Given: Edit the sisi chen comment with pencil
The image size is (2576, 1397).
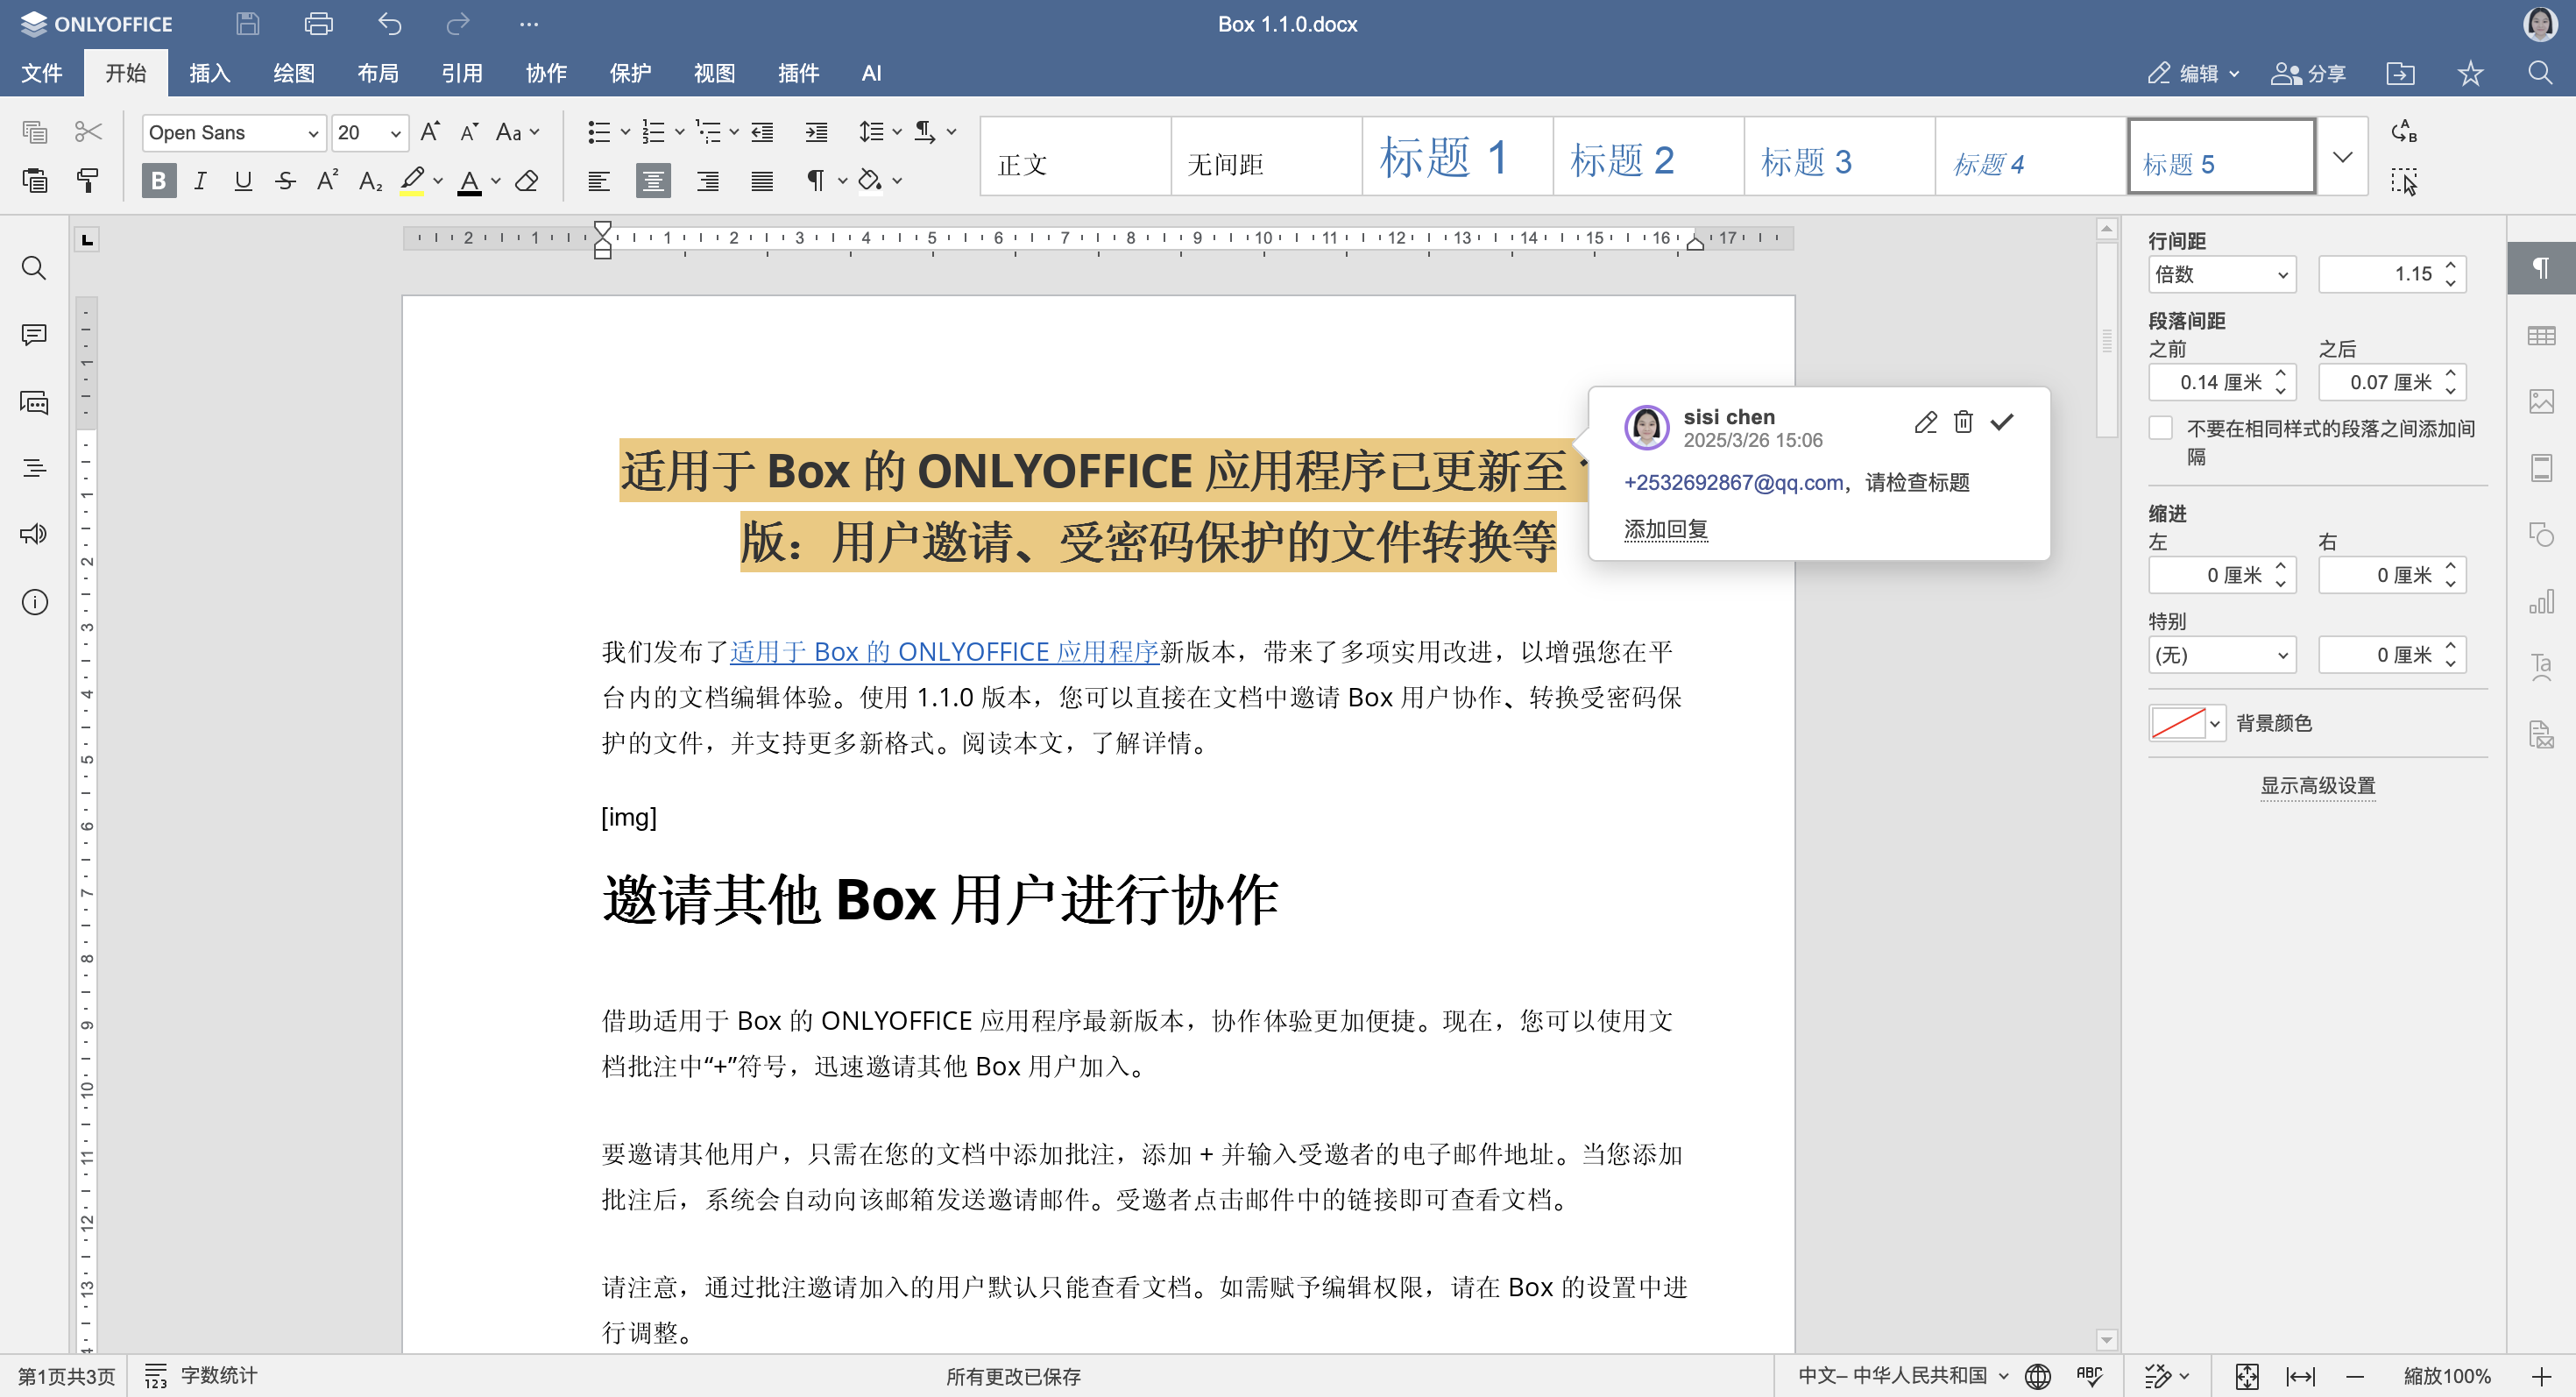Looking at the screenshot, I should point(1925,422).
